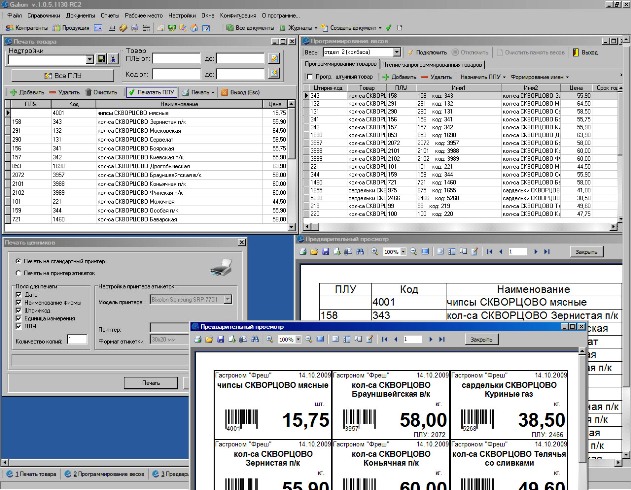The width and height of the screenshot is (631, 490).
Task: Click the Все ПЛУ button
Action: [62, 75]
